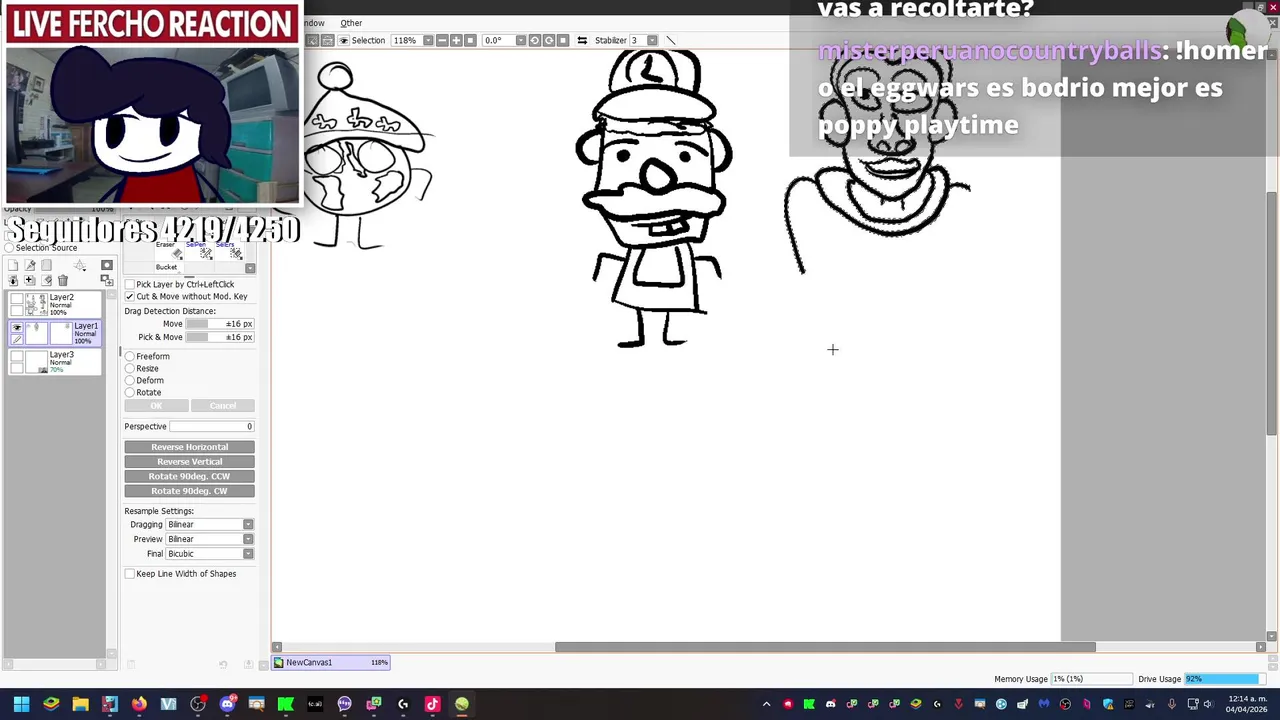Open the Final resample Bicubic dropdown
The image size is (1280, 720).
click(248, 554)
